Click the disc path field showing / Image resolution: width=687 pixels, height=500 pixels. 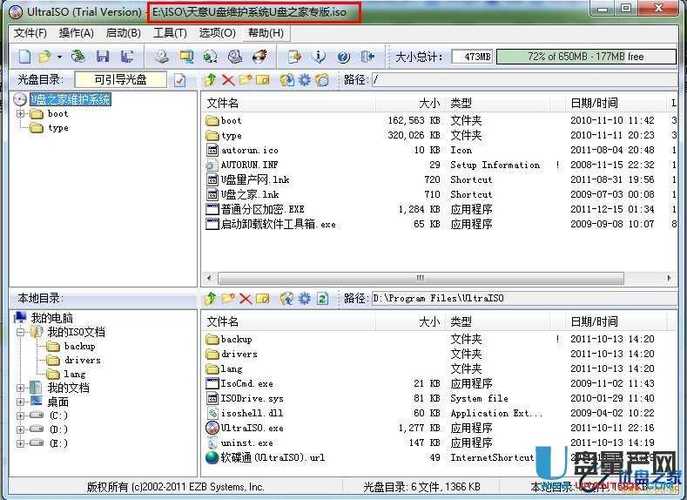coord(524,80)
